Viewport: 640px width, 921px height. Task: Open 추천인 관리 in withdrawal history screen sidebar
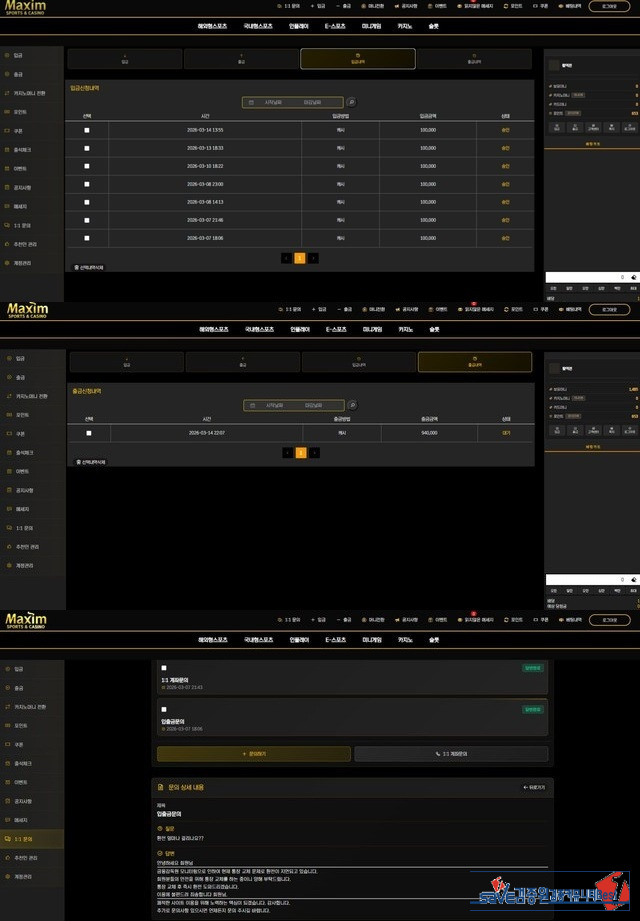pos(27,547)
